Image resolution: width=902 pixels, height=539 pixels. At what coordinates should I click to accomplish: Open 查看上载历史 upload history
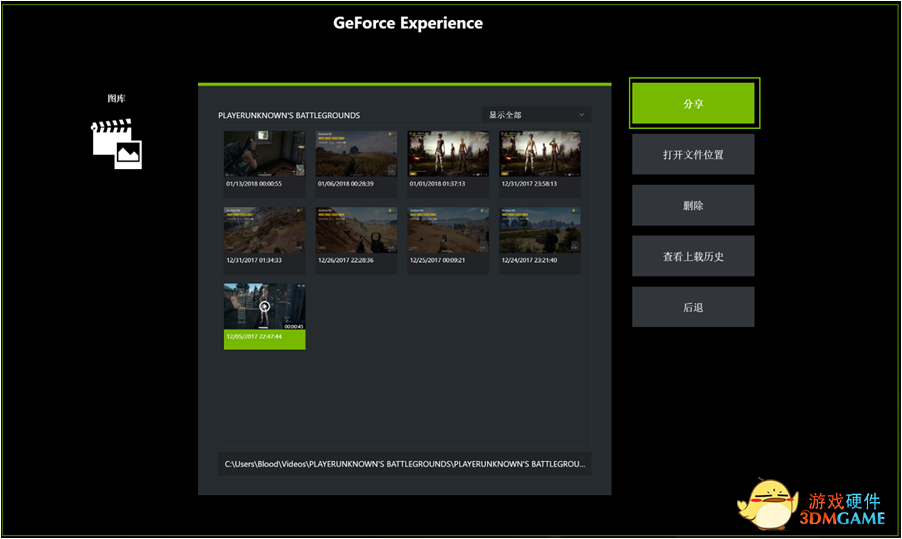pos(693,256)
